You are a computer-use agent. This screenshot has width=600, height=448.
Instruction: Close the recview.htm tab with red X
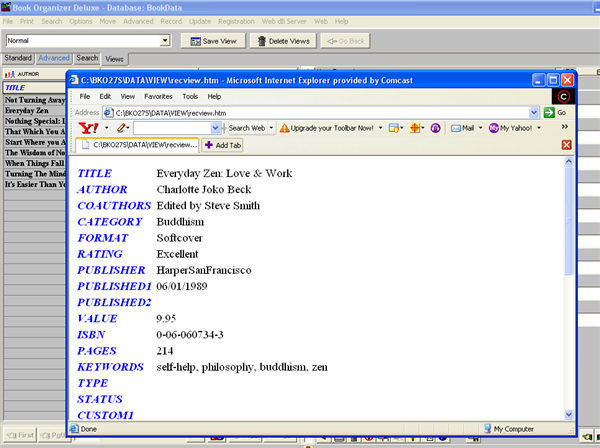click(567, 145)
